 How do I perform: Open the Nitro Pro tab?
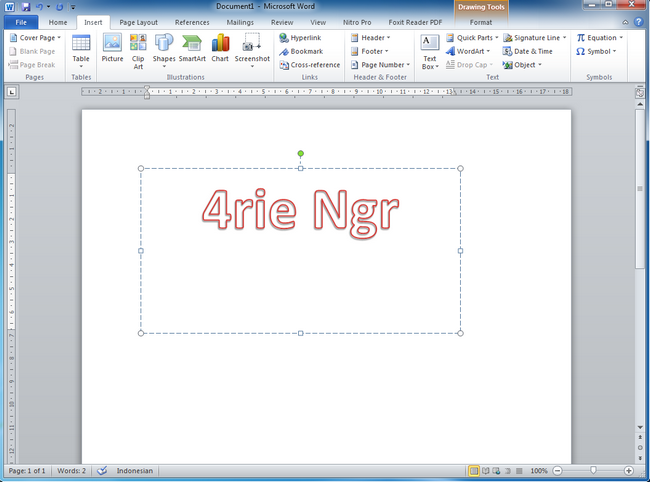click(x=357, y=22)
